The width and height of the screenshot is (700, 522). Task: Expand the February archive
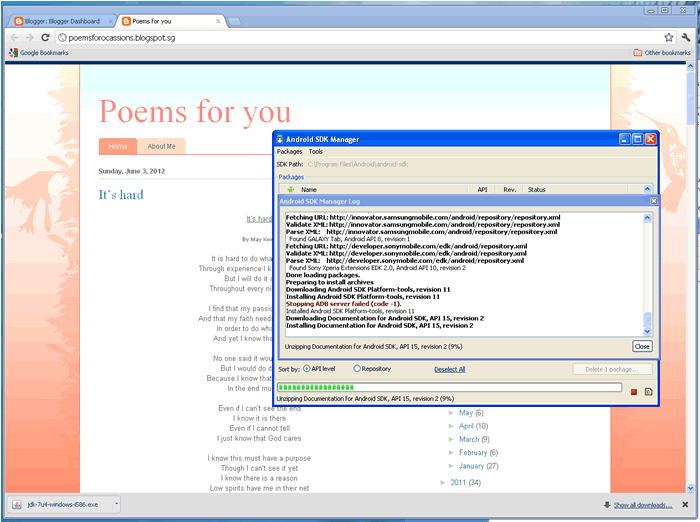[x=451, y=452]
